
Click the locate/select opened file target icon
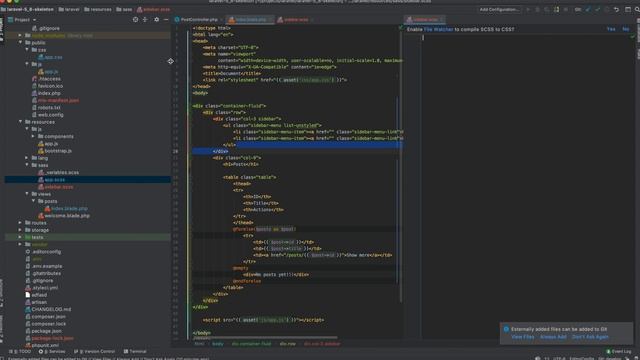(136, 19)
